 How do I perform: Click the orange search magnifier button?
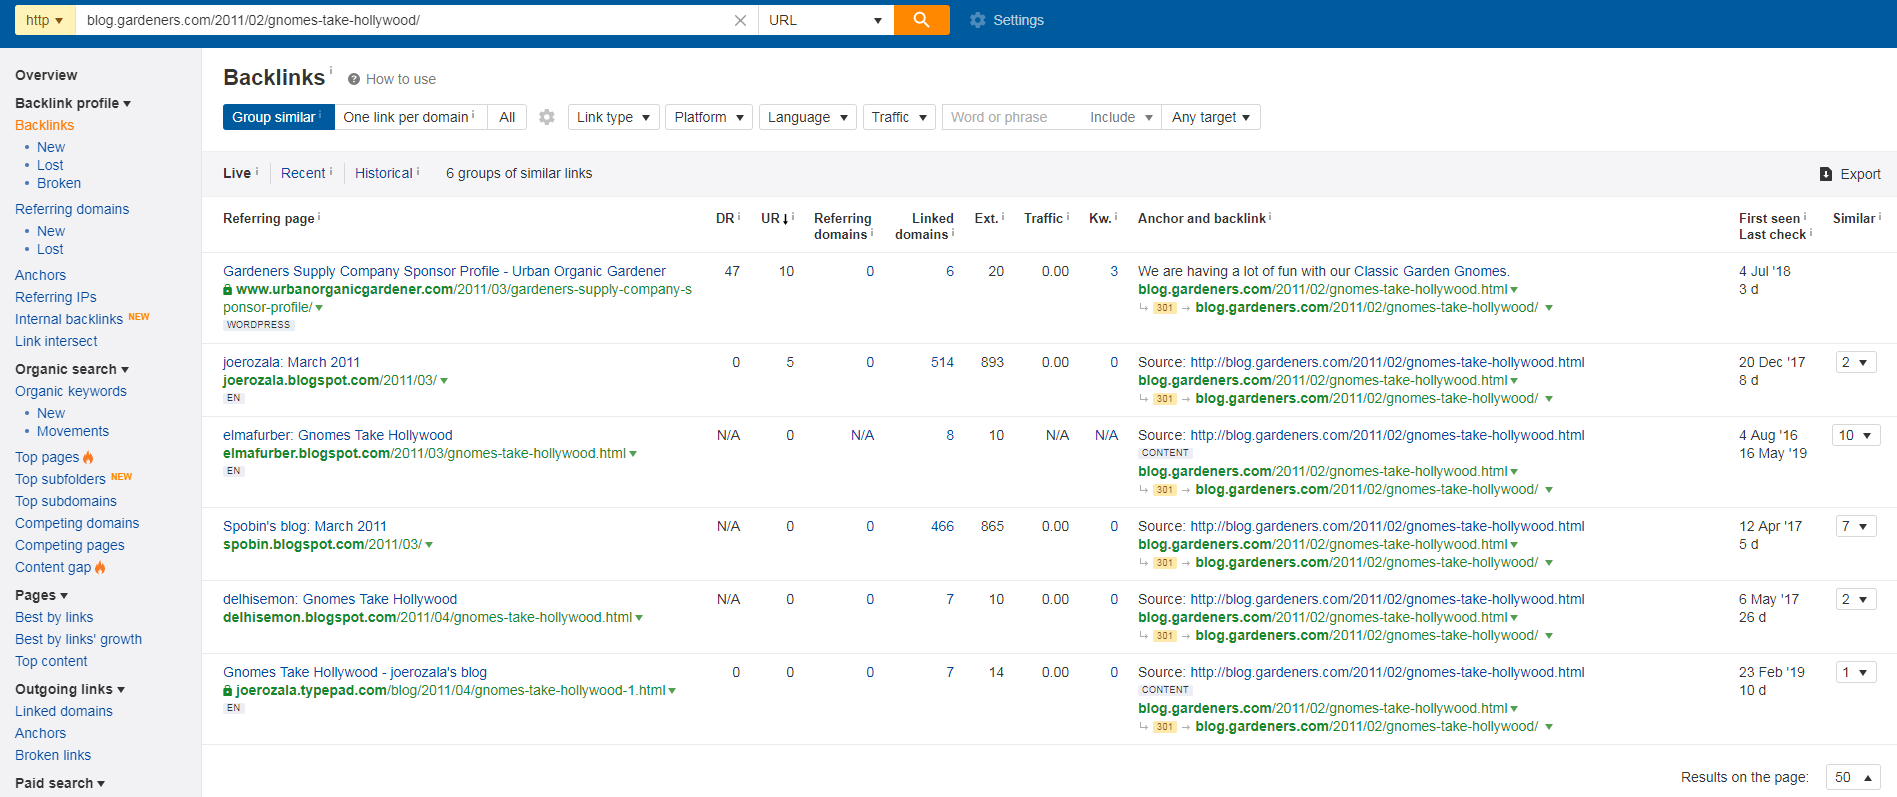tap(921, 20)
